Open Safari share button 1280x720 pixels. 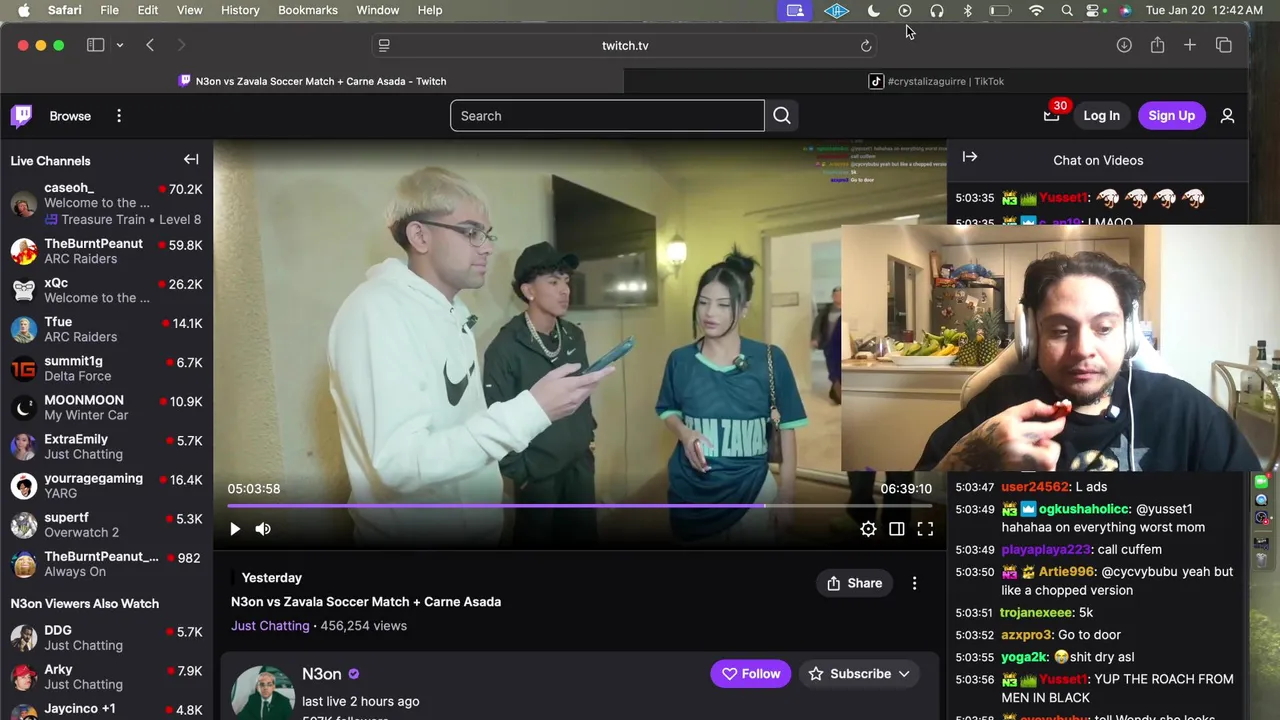tap(1157, 45)
